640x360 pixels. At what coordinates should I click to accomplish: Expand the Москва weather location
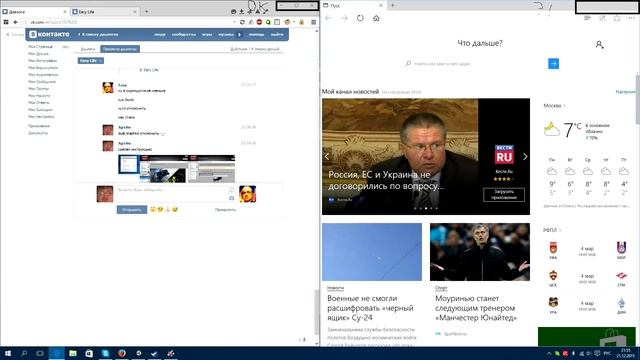point(554,106)
